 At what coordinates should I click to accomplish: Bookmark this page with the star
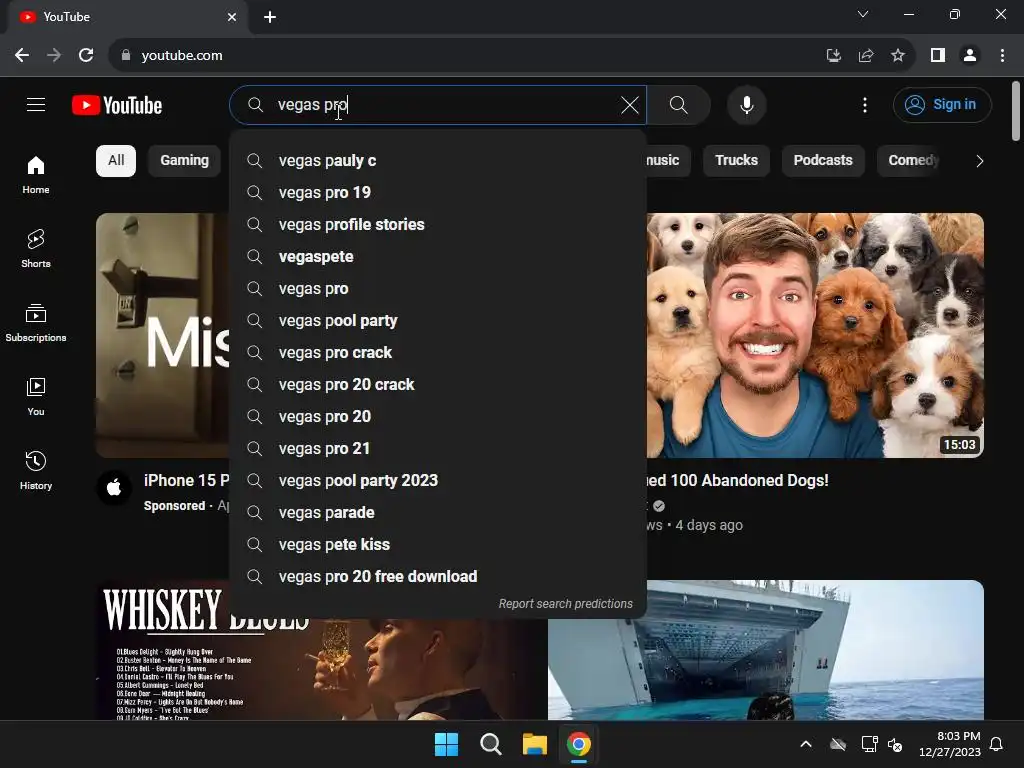(x=898, y=56)
